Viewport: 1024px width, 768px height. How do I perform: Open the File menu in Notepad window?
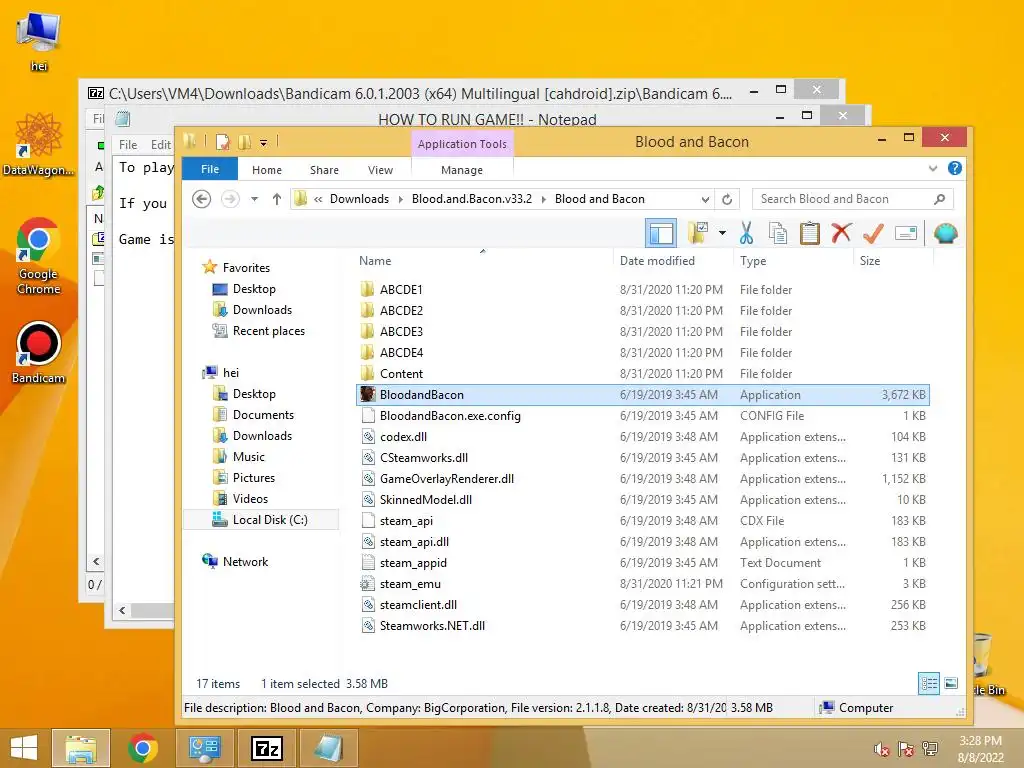tap(128, 145)
